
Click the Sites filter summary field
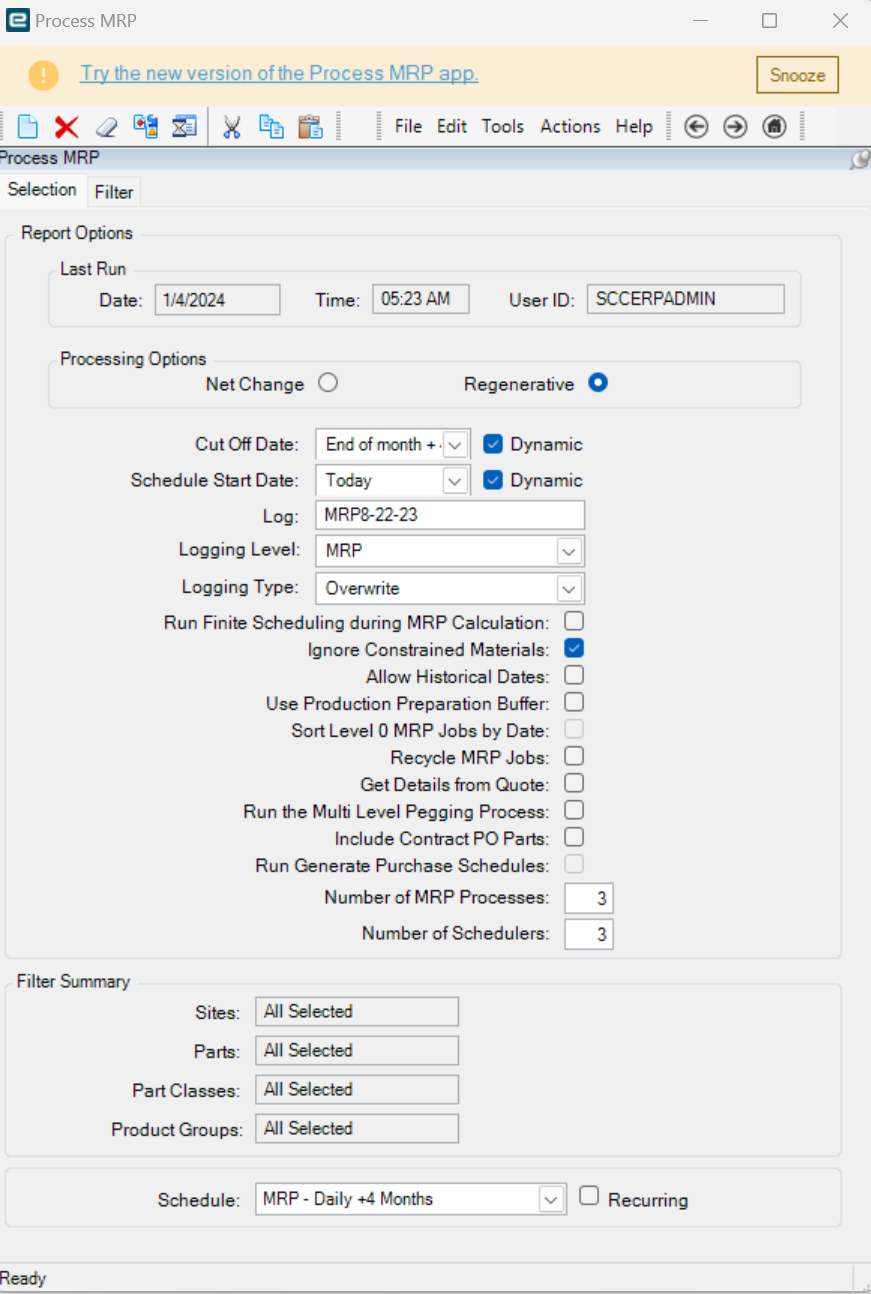click(357, 1012)
